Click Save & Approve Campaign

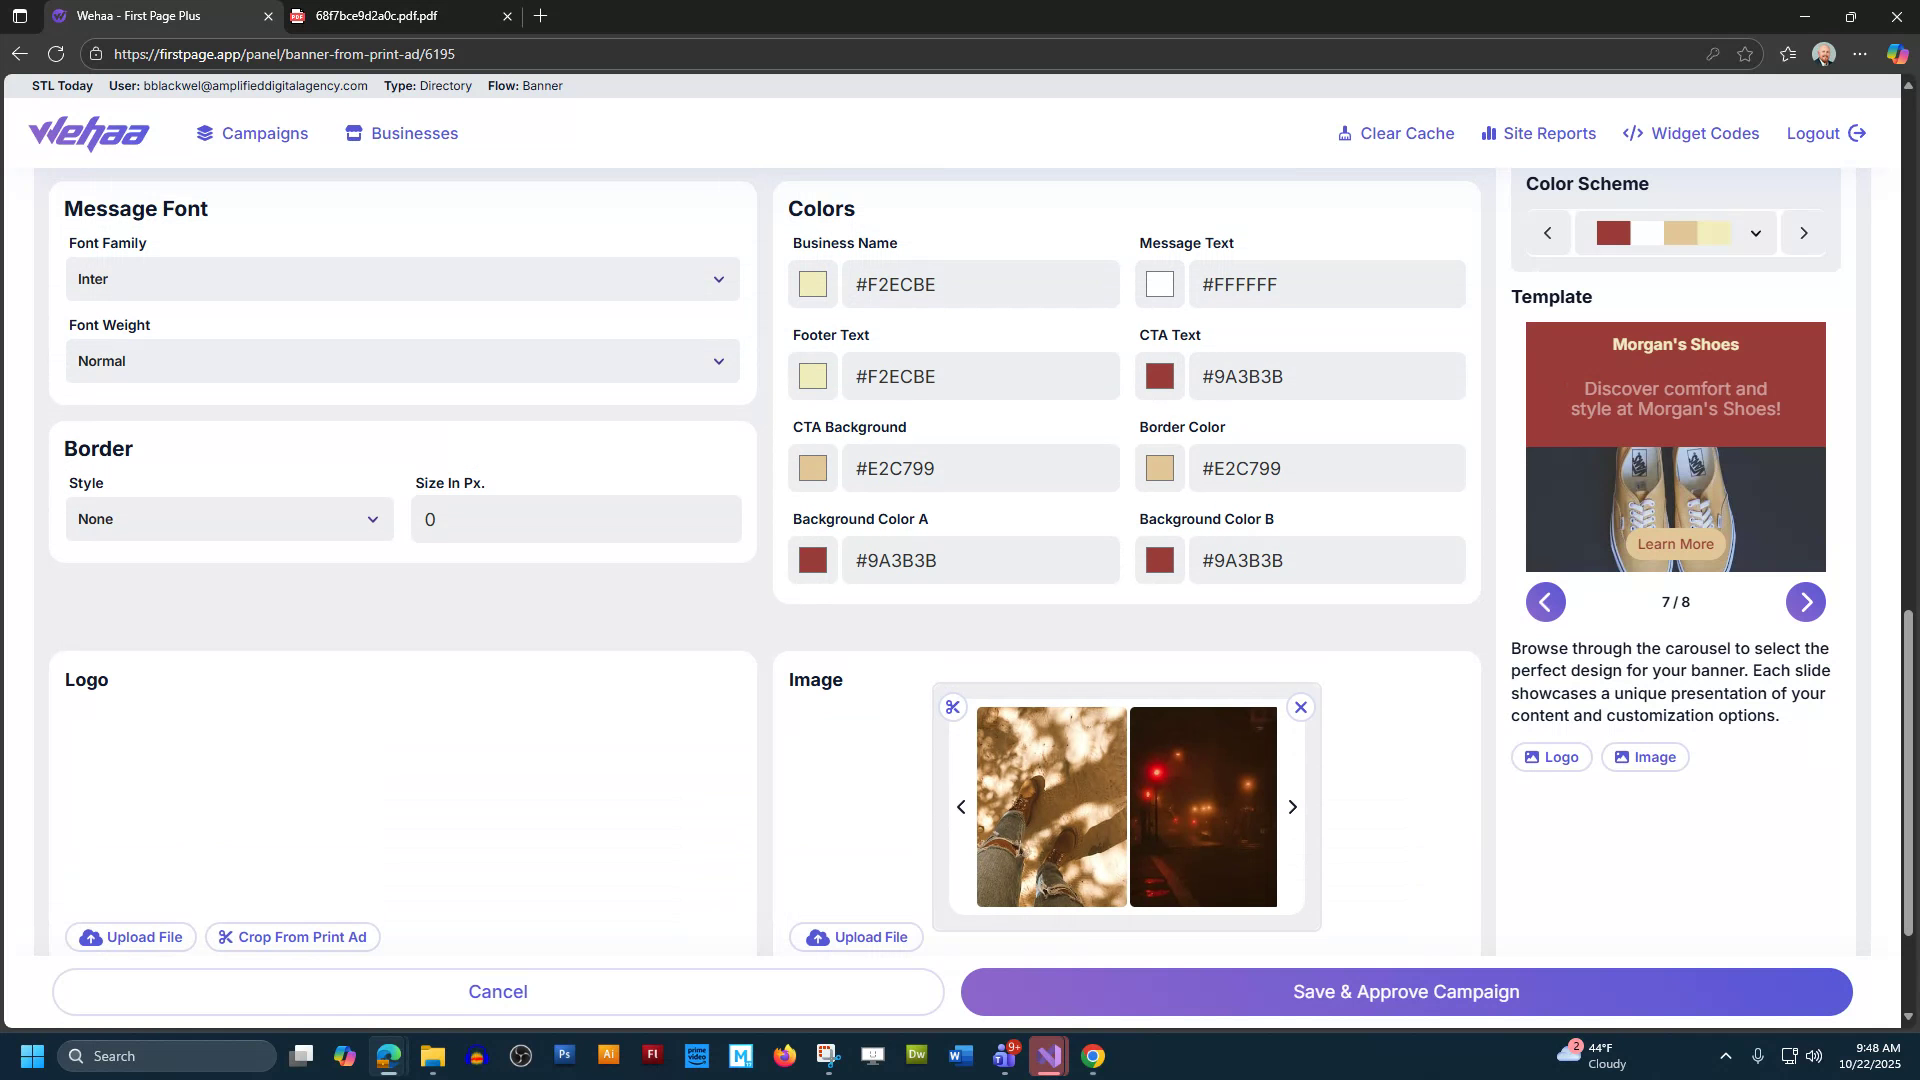[1404, 991]
